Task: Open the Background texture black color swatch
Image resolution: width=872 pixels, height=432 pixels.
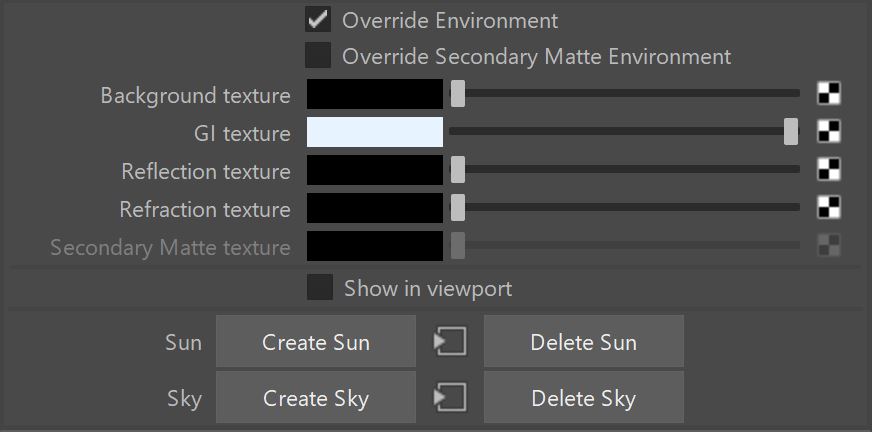Action: click(375, 94)
